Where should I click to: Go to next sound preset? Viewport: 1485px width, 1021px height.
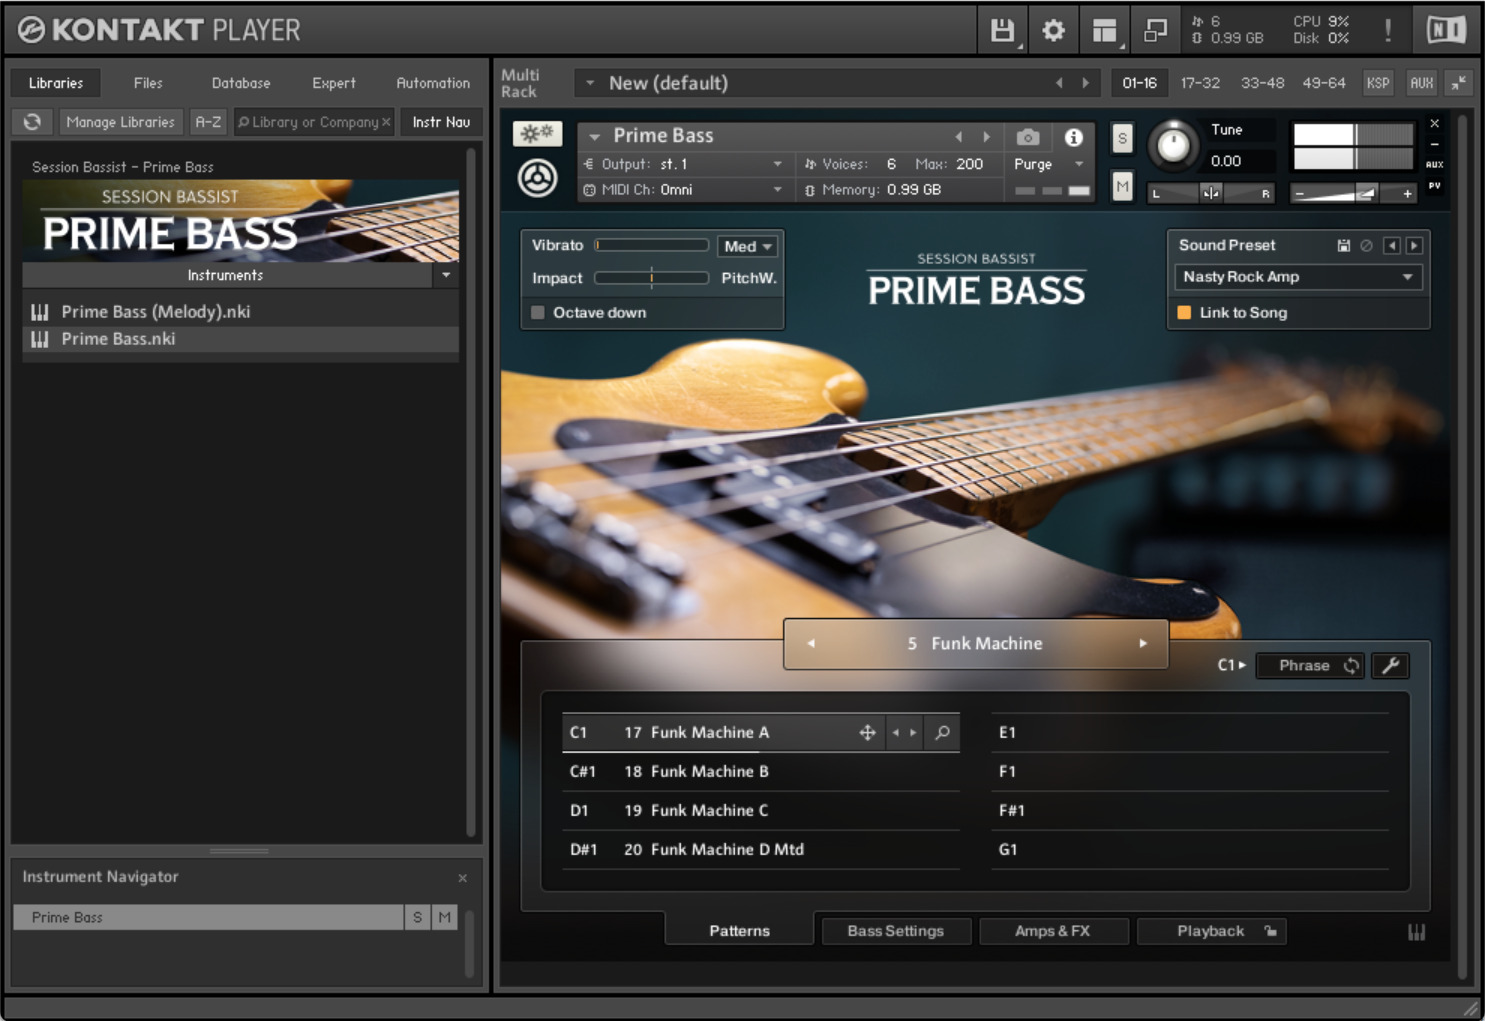(x=1414, y=246)
